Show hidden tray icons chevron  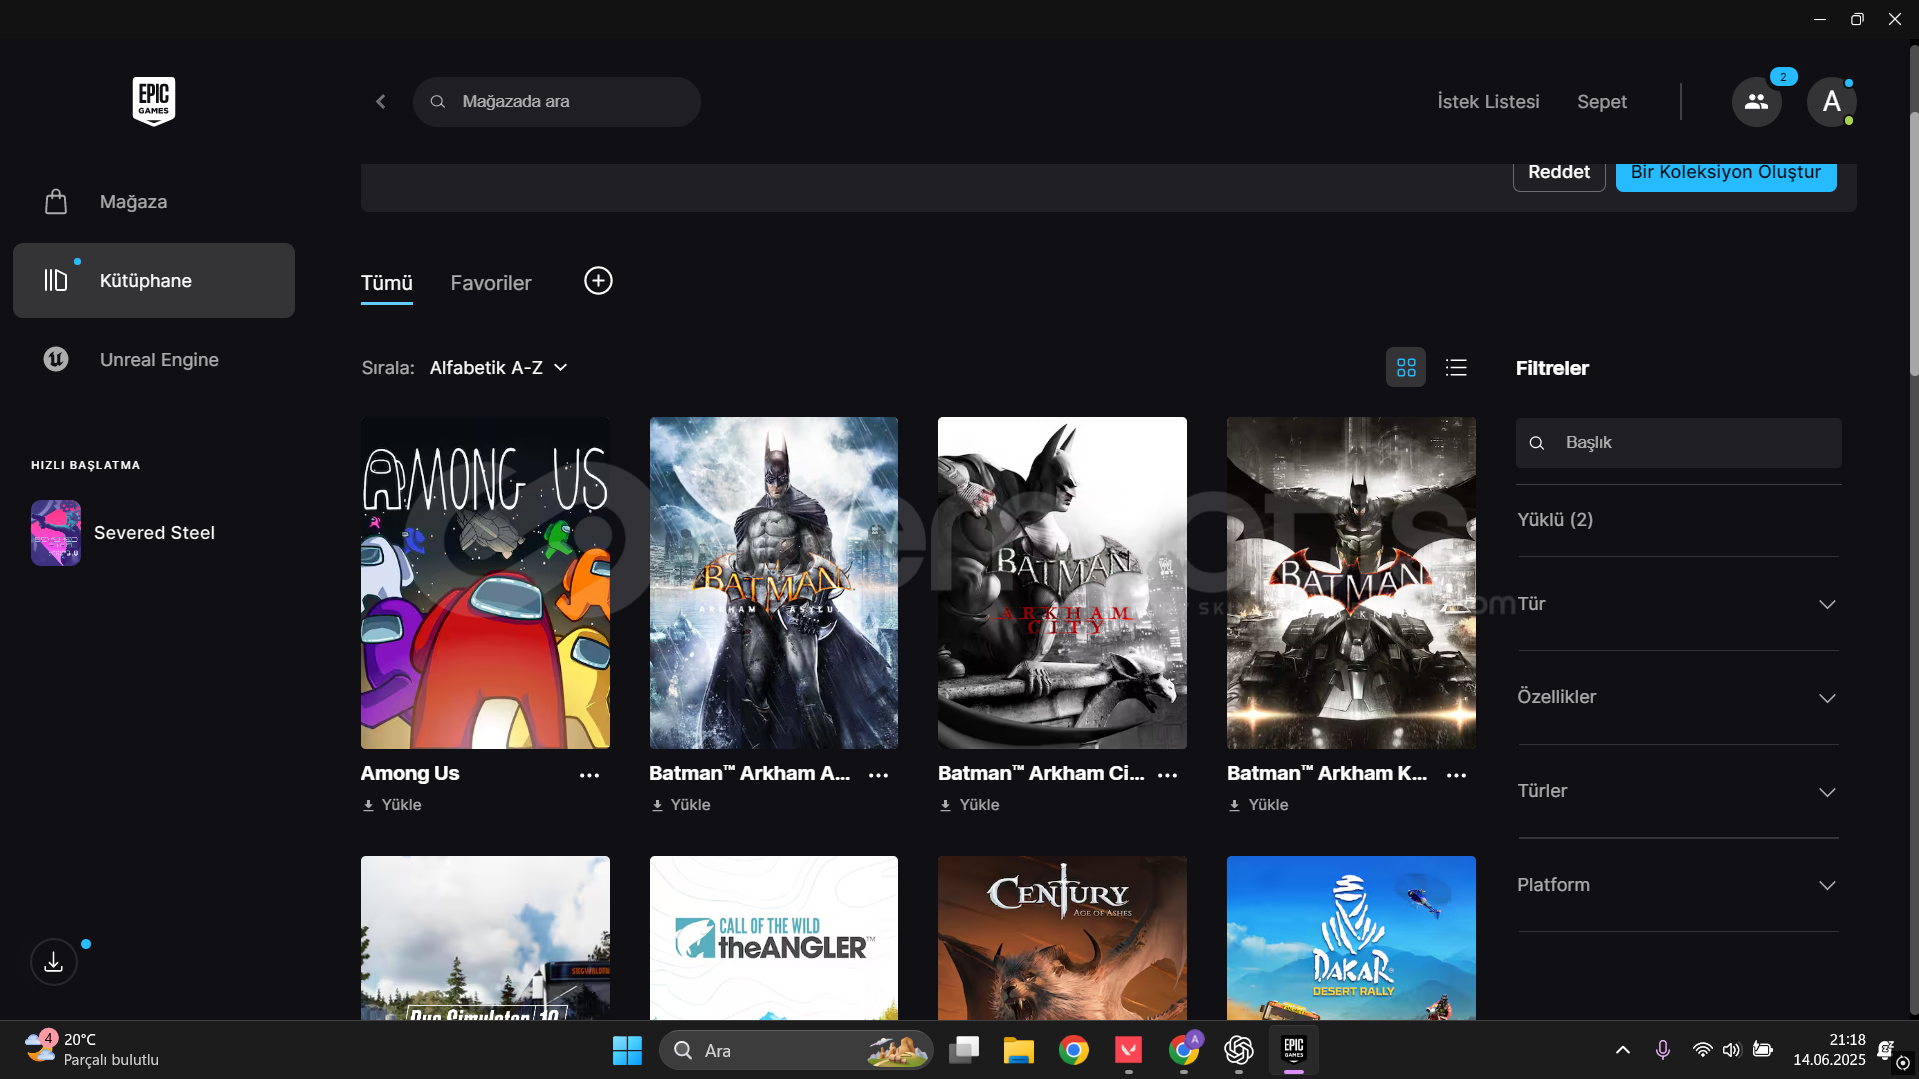click(1623, 1050)
